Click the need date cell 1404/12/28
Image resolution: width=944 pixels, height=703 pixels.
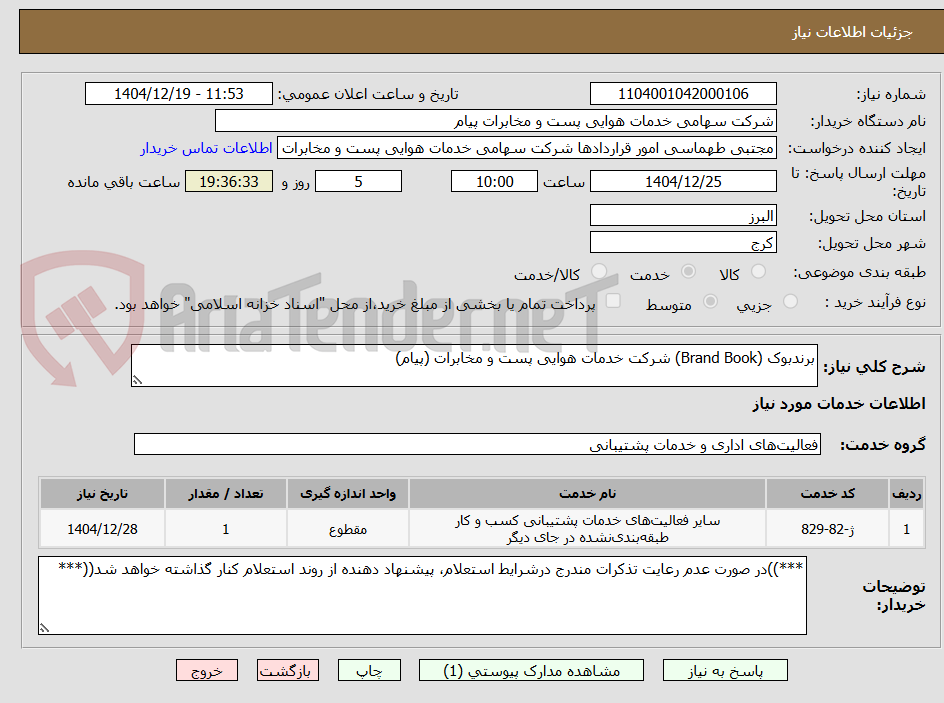pos(102,529)
